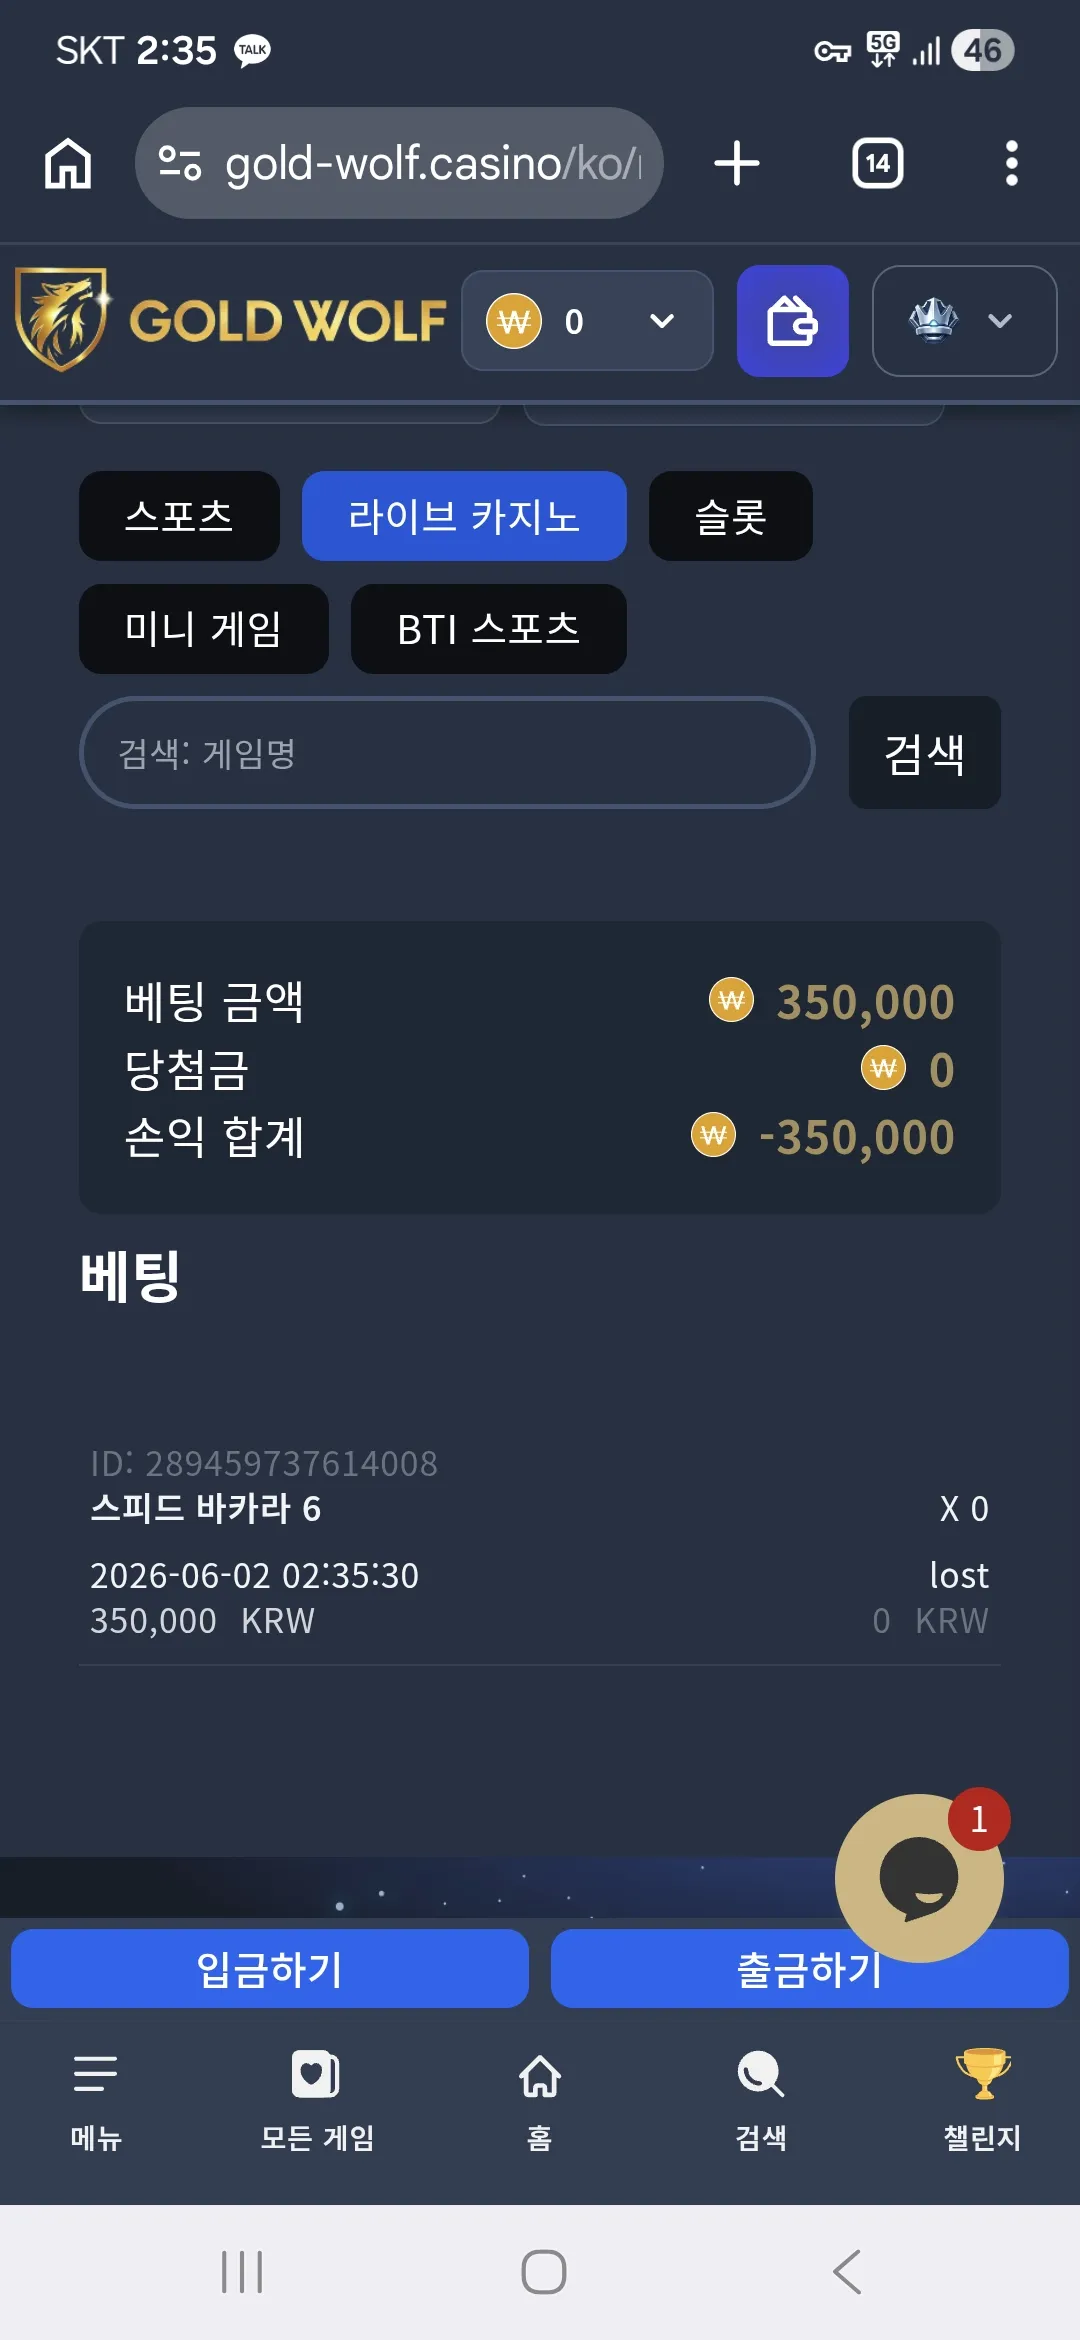Image resolution: width=1080 pixels, height=2340 pixels.
Task: Open the live chat bubble
Action: click(x=919, y=1878)
